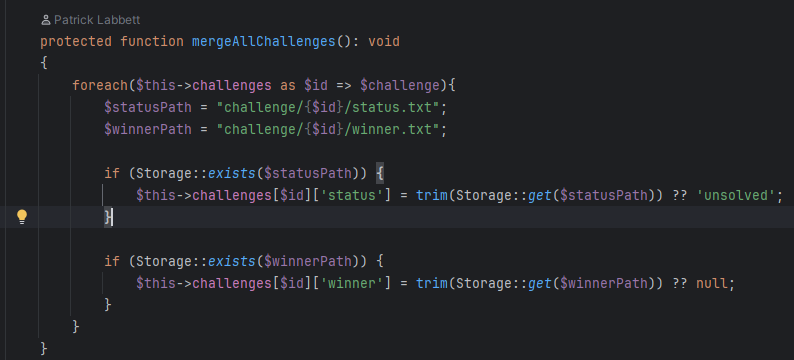Click the highlighted closing brace at the caret

(108, 217)
